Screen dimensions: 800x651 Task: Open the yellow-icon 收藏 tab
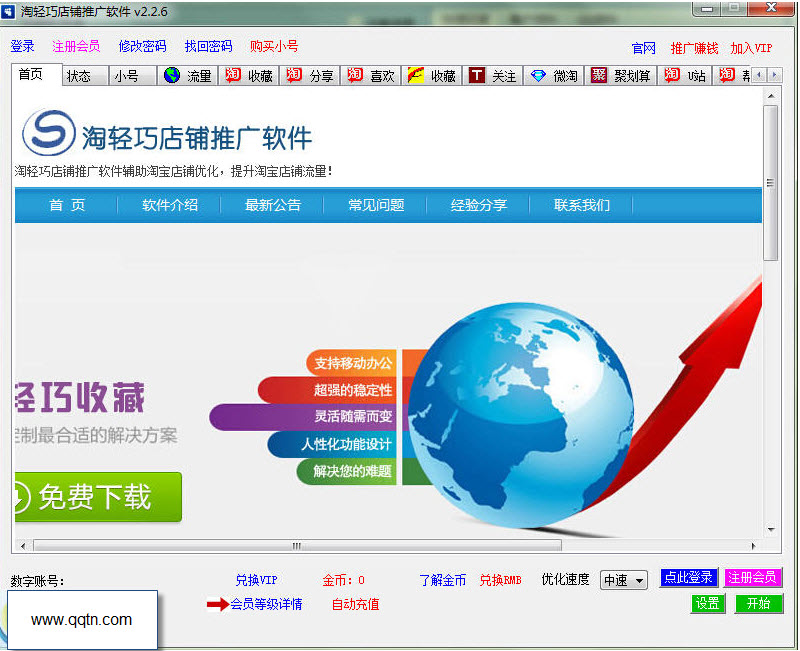click(432, 76)
